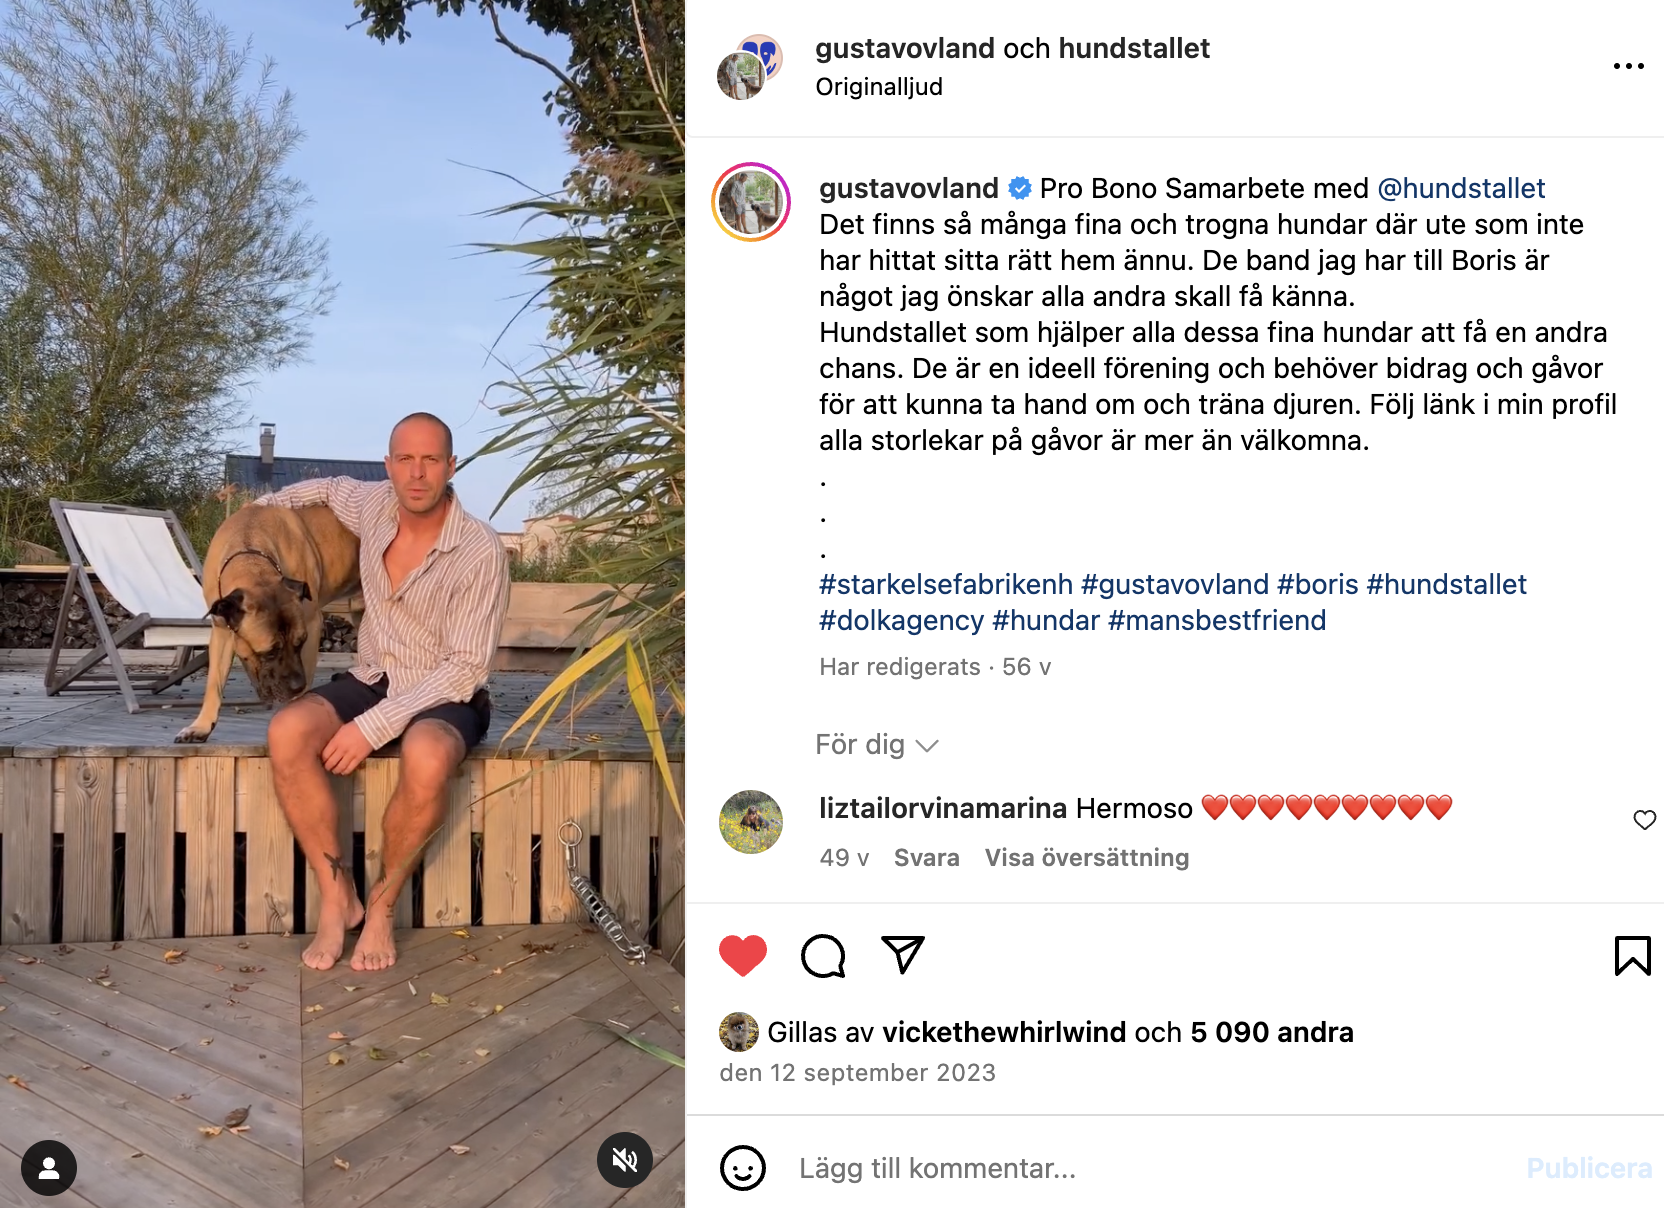This screenshot has height=1208, width=1664.
Task: Open @hundstallet mention link
Action: (x=1461, y=188)
